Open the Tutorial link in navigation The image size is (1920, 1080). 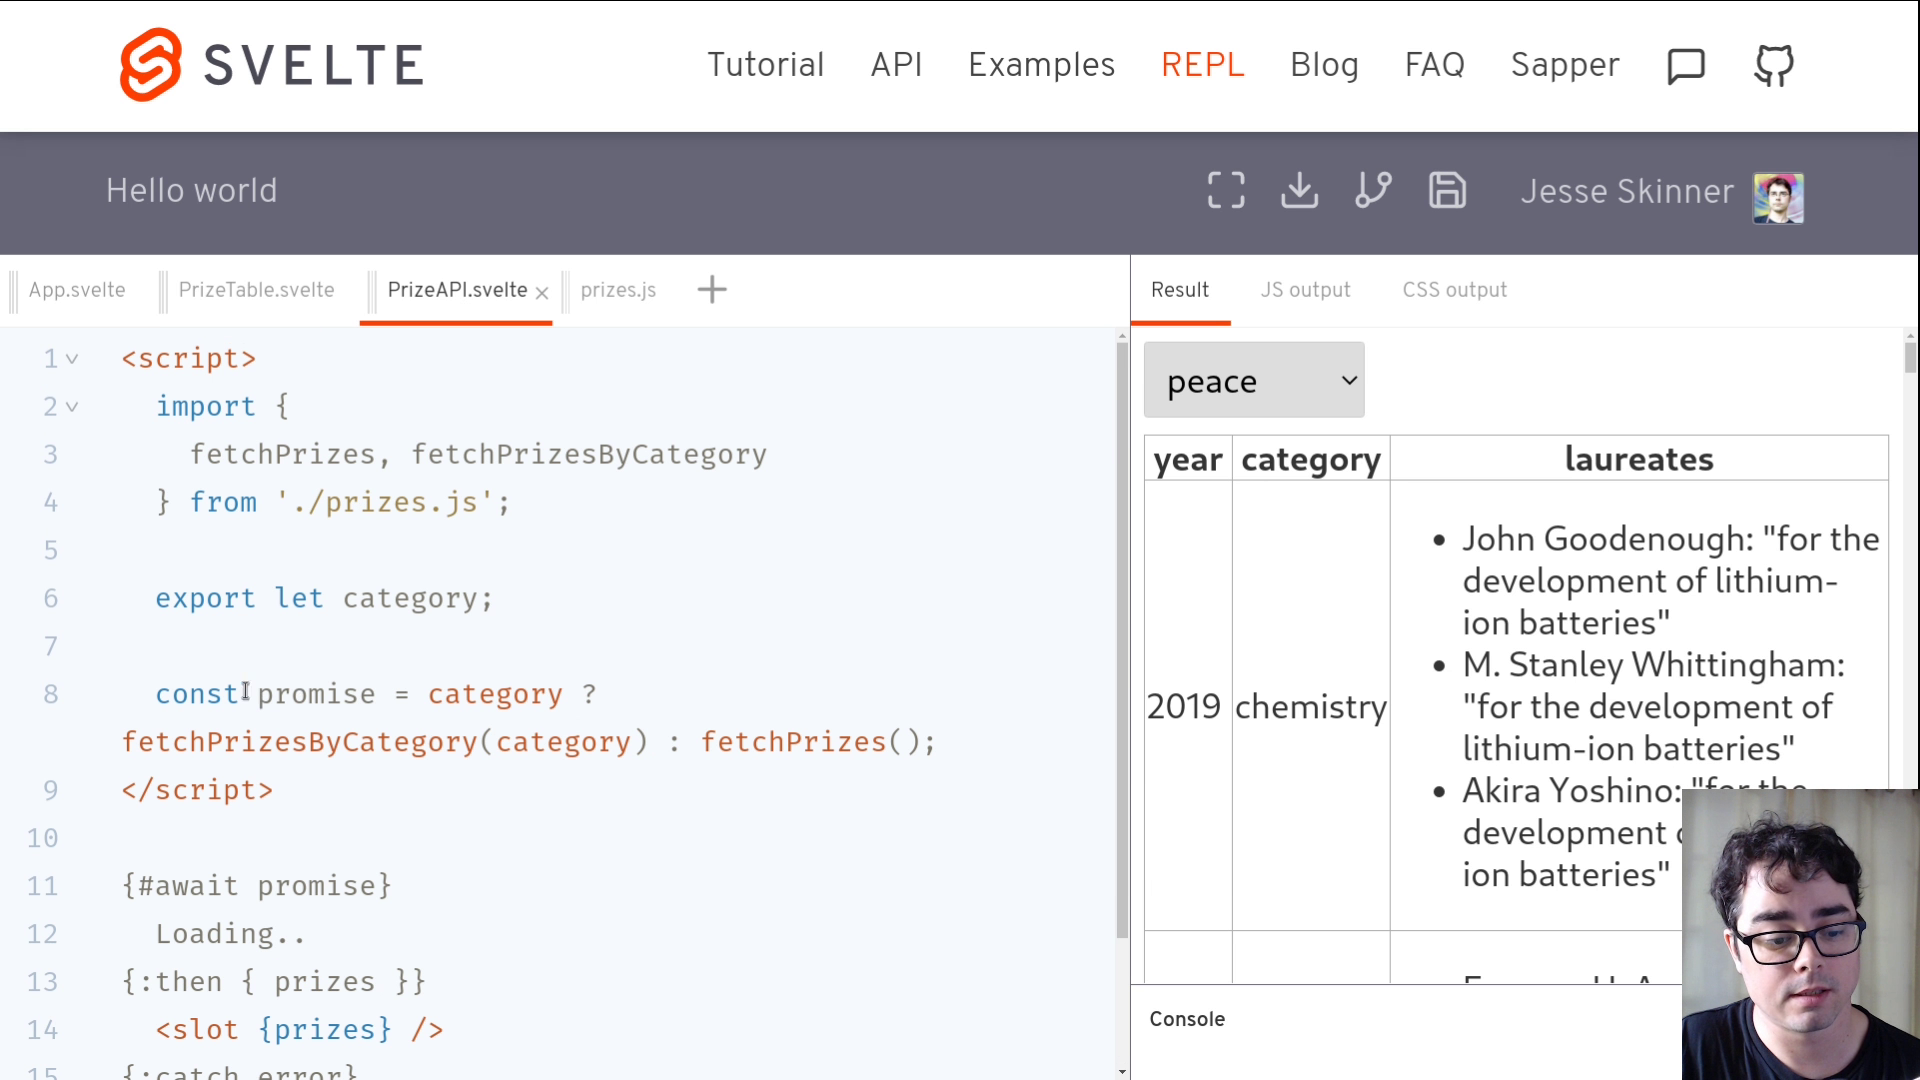tap(765, 65)
